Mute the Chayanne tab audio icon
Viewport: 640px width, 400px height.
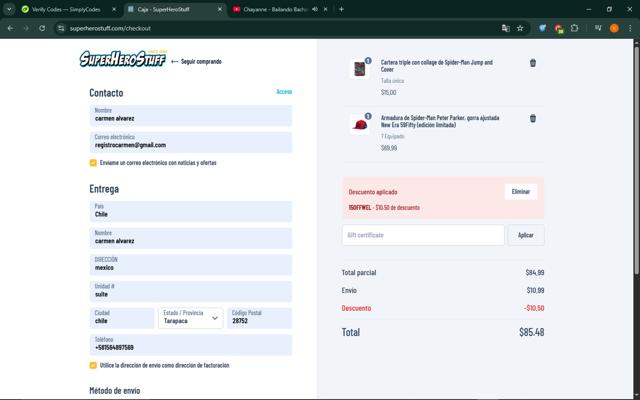(315, 9)
